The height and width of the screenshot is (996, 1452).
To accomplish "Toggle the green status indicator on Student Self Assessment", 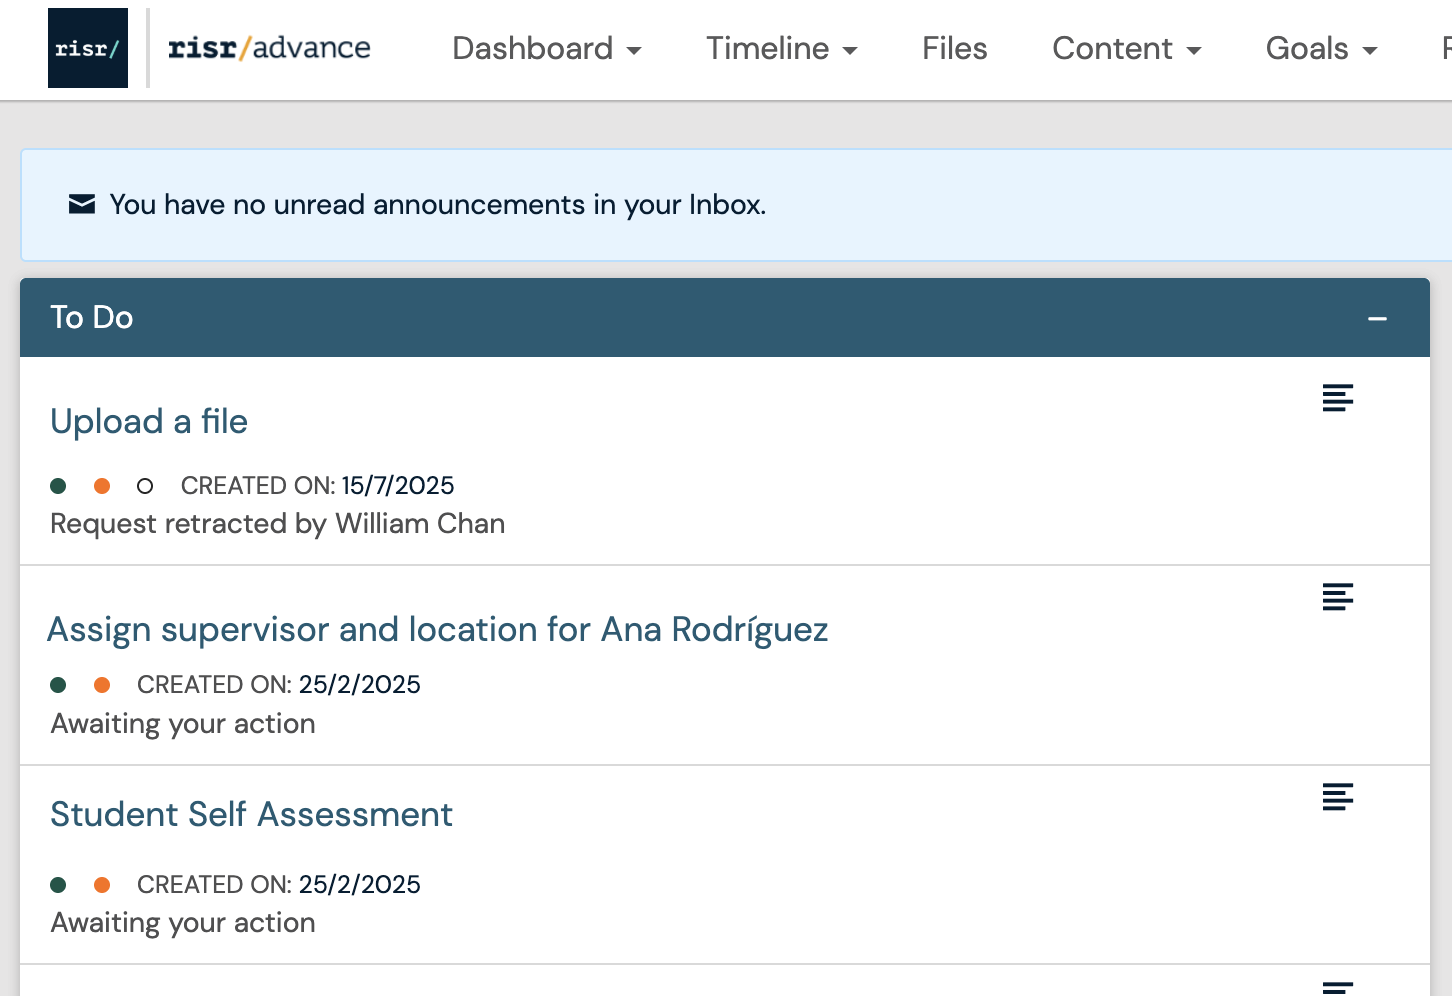I will (57, 884).
